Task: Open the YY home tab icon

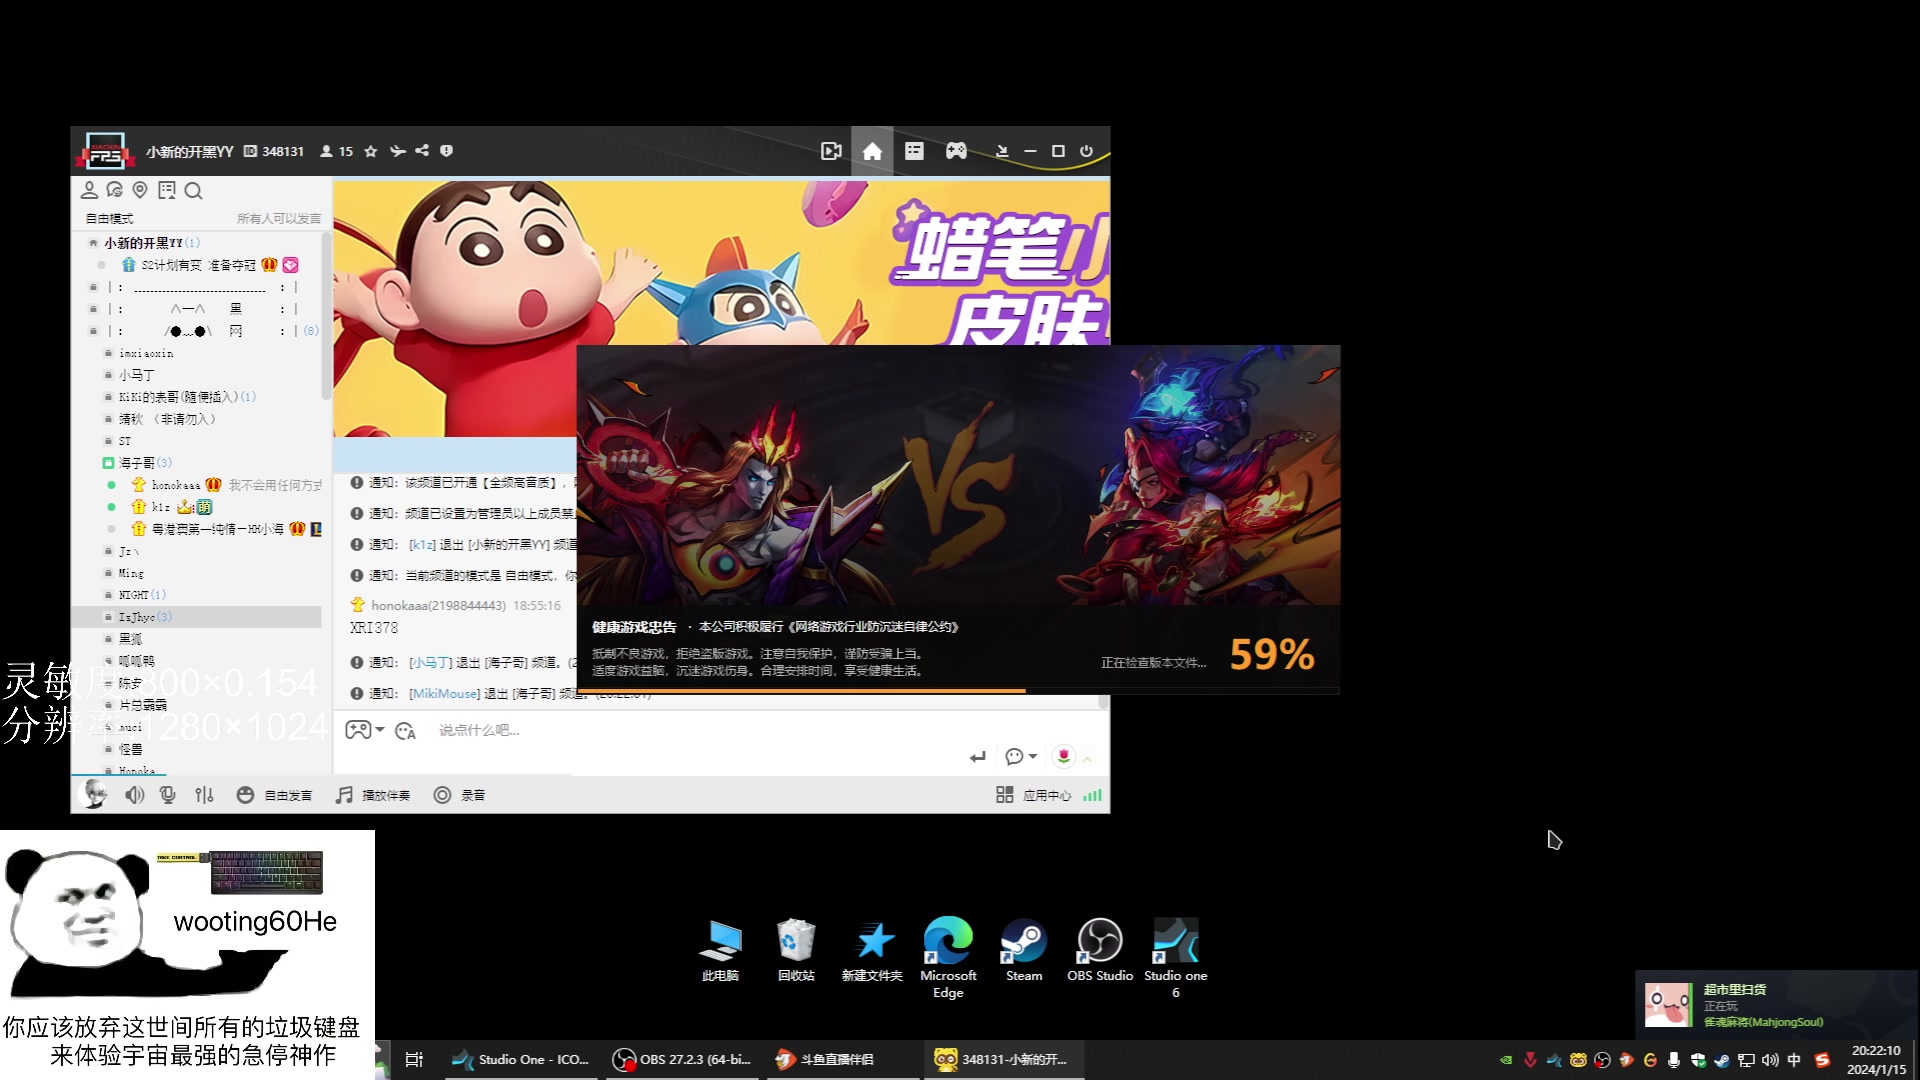Action: pos(872,151)
